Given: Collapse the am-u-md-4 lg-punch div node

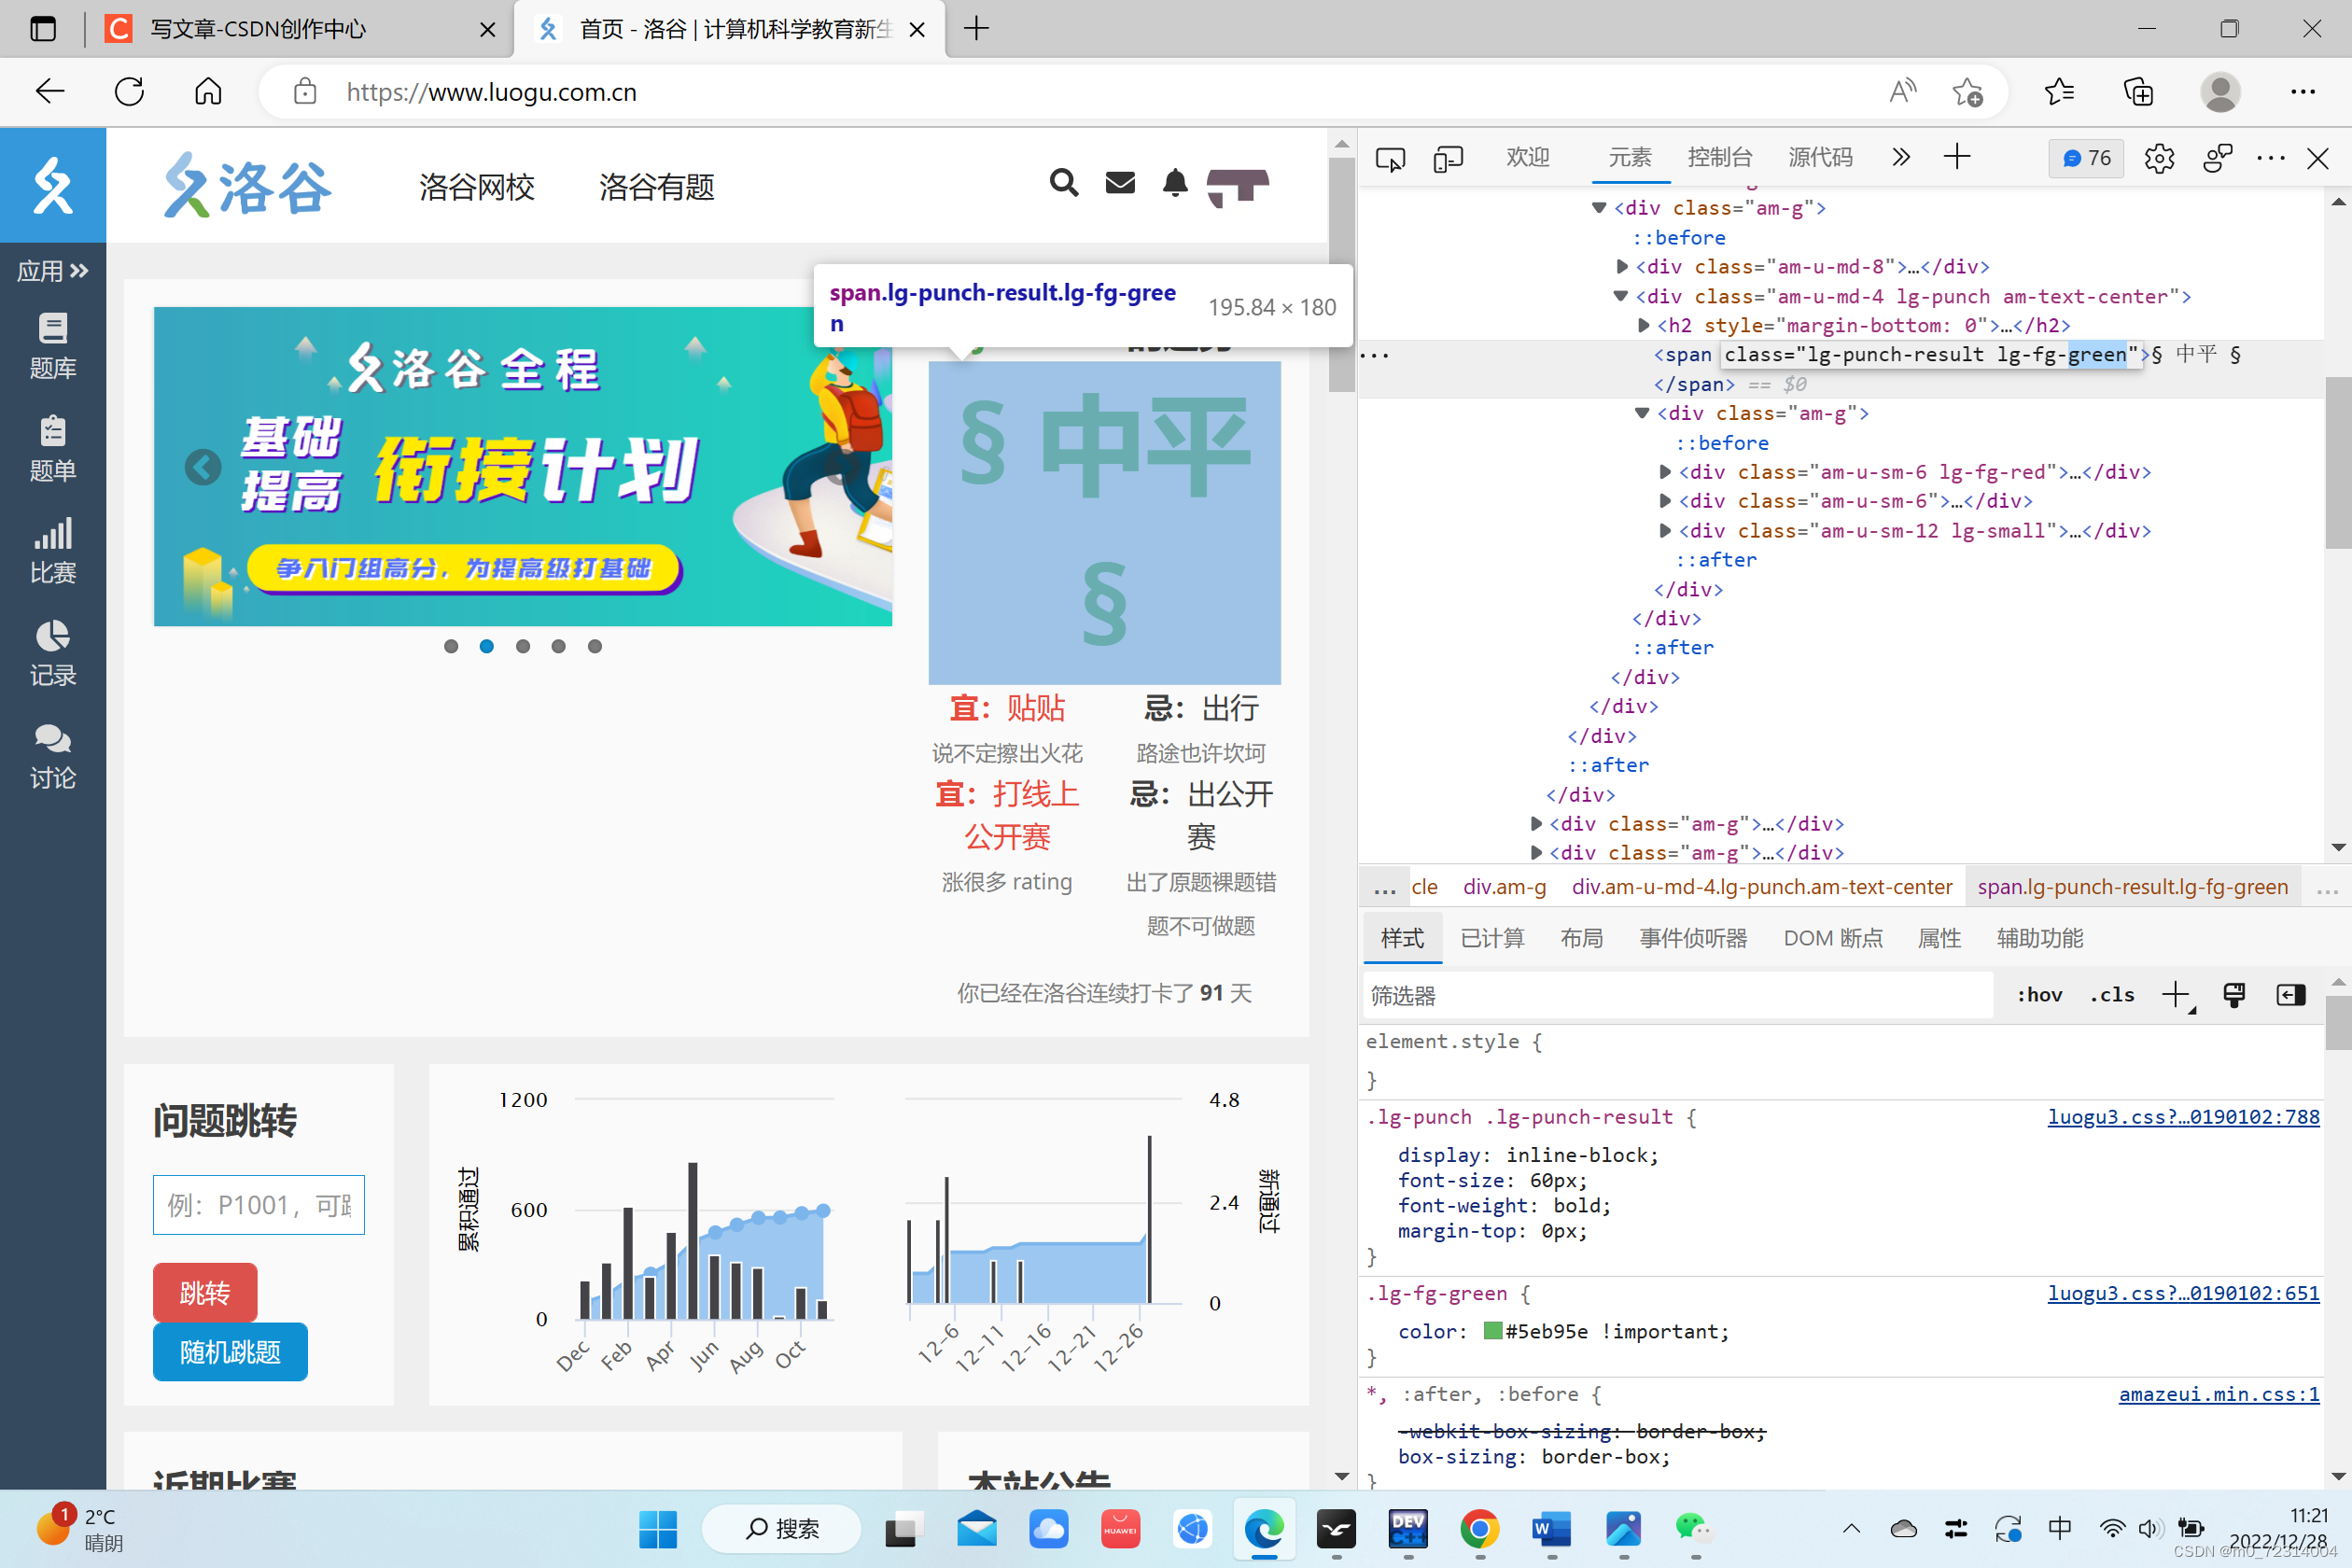Looking at the screenshot, I should coord(1621,296).
